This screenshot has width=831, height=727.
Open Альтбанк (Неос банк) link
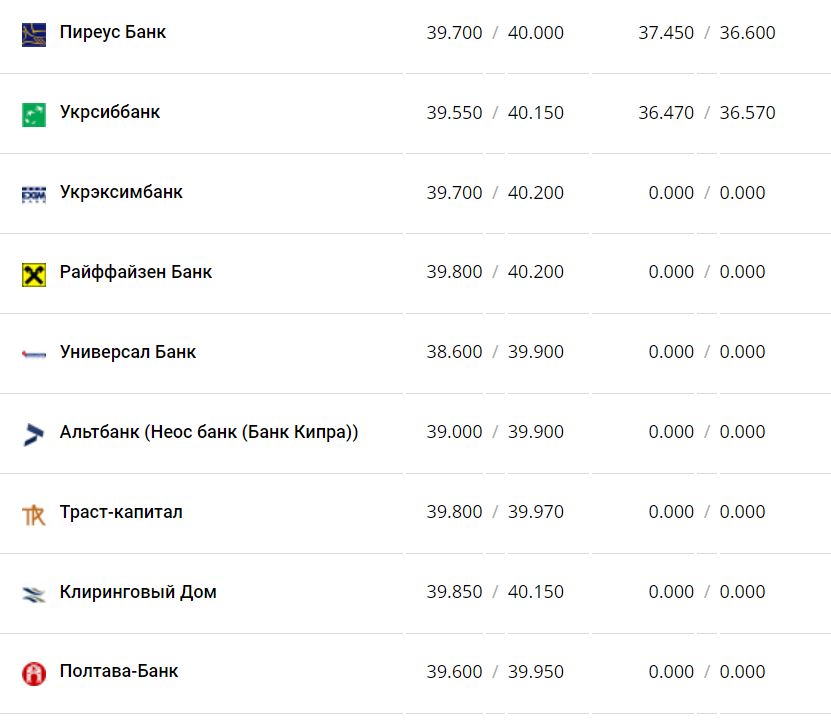(x=209, y=432)
